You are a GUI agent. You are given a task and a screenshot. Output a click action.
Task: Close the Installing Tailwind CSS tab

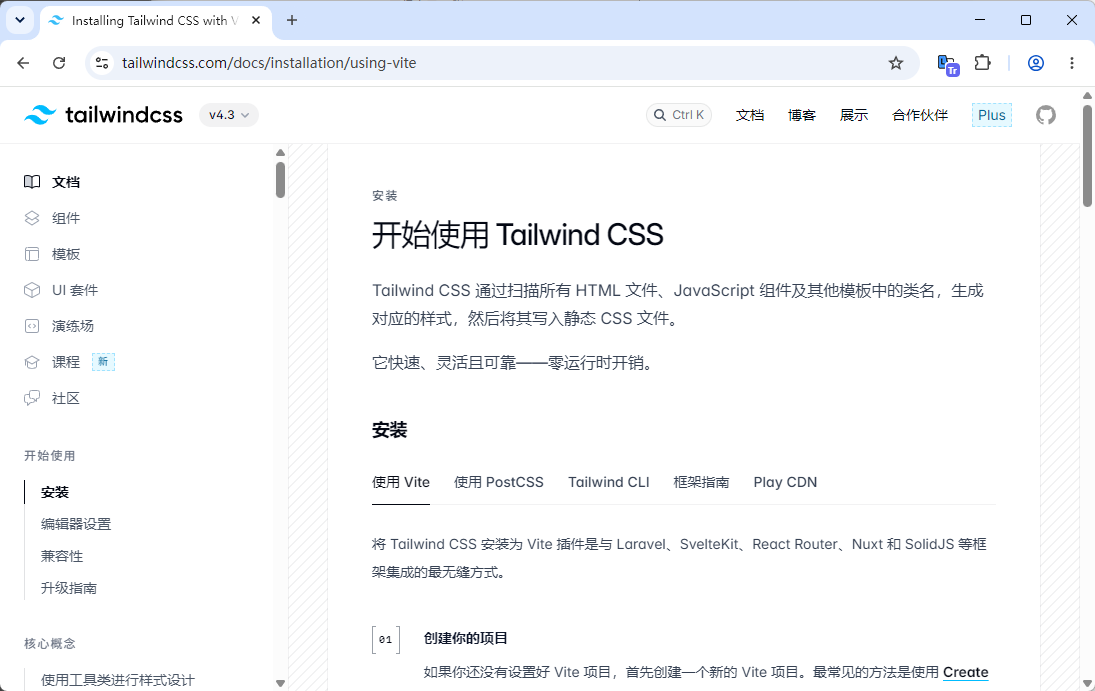coord(256,20)
